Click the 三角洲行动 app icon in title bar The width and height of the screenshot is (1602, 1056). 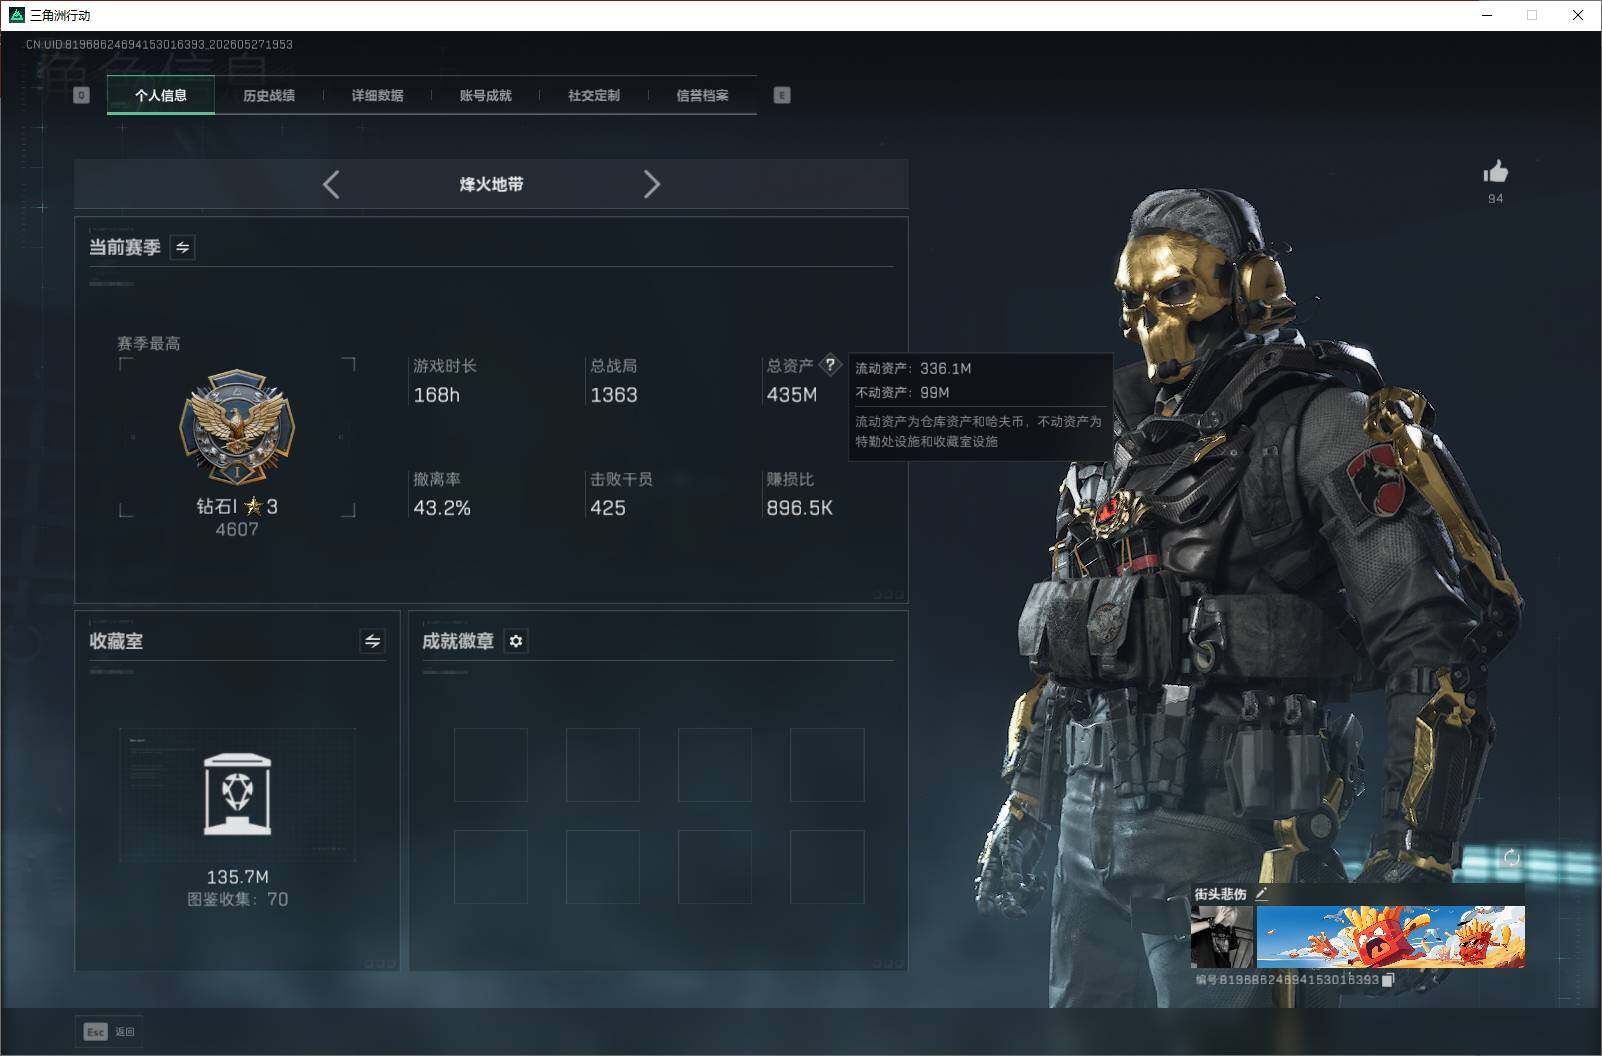(x=17, y=15)
